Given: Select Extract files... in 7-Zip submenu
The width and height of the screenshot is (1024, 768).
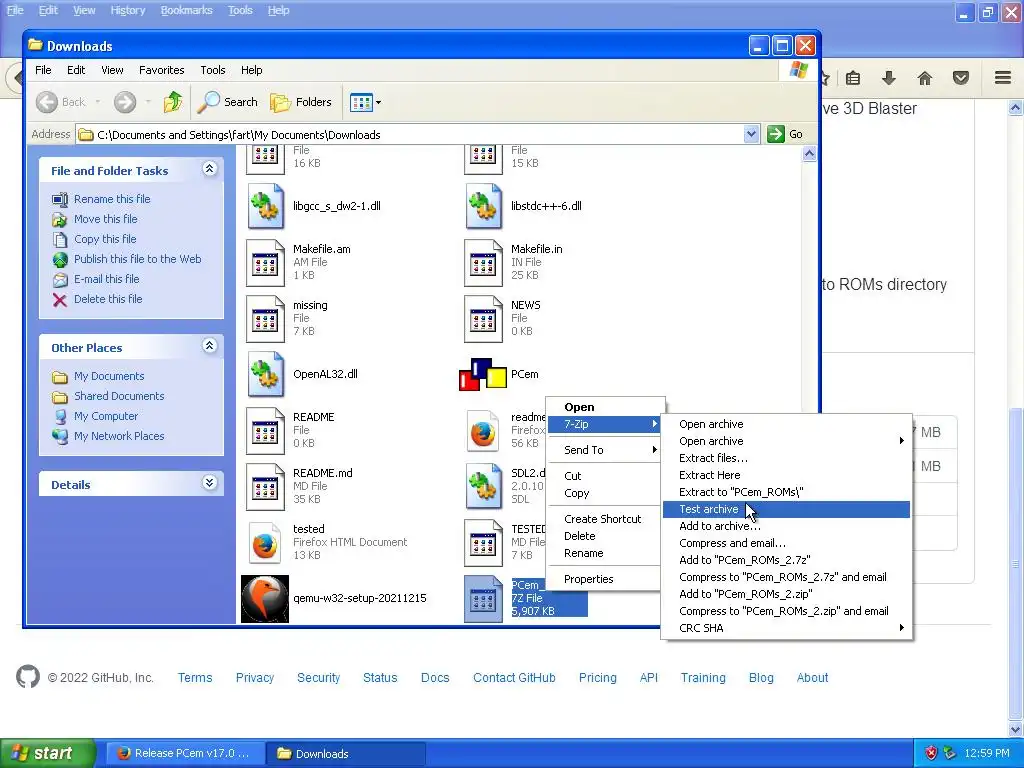Looking at the screenshot, I should (x=786, y=458).
